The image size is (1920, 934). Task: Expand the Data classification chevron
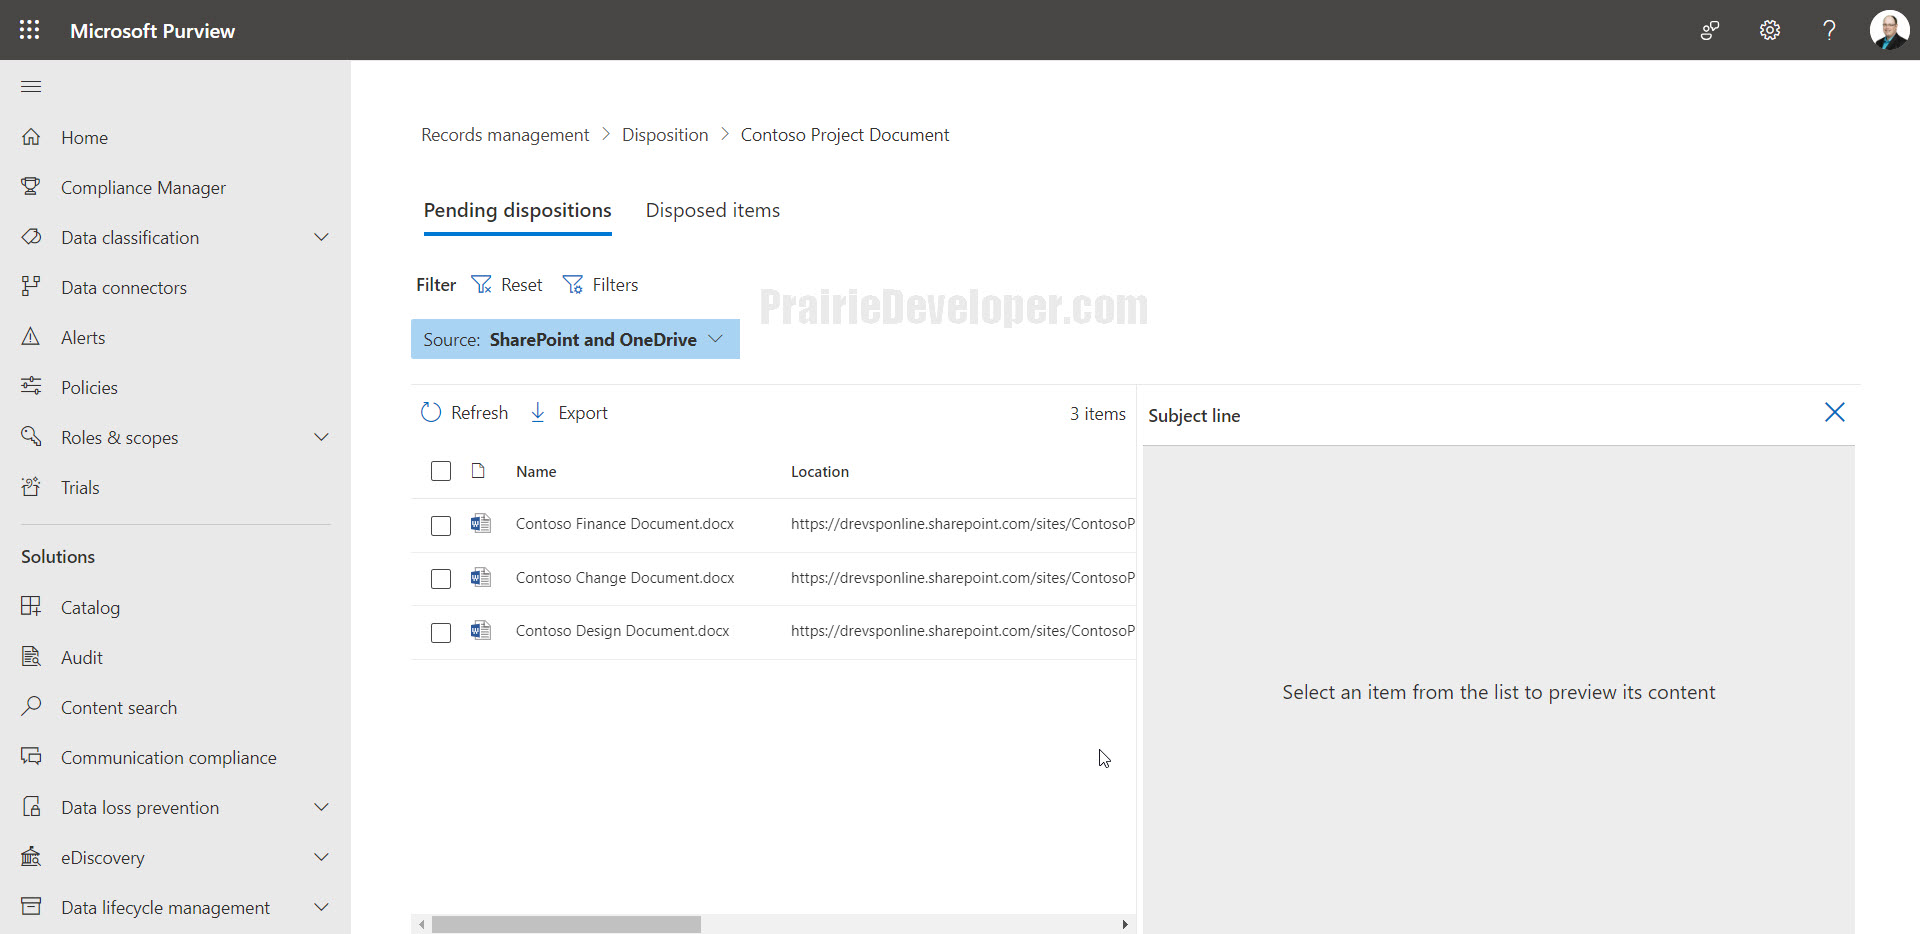tap(321, 237)
